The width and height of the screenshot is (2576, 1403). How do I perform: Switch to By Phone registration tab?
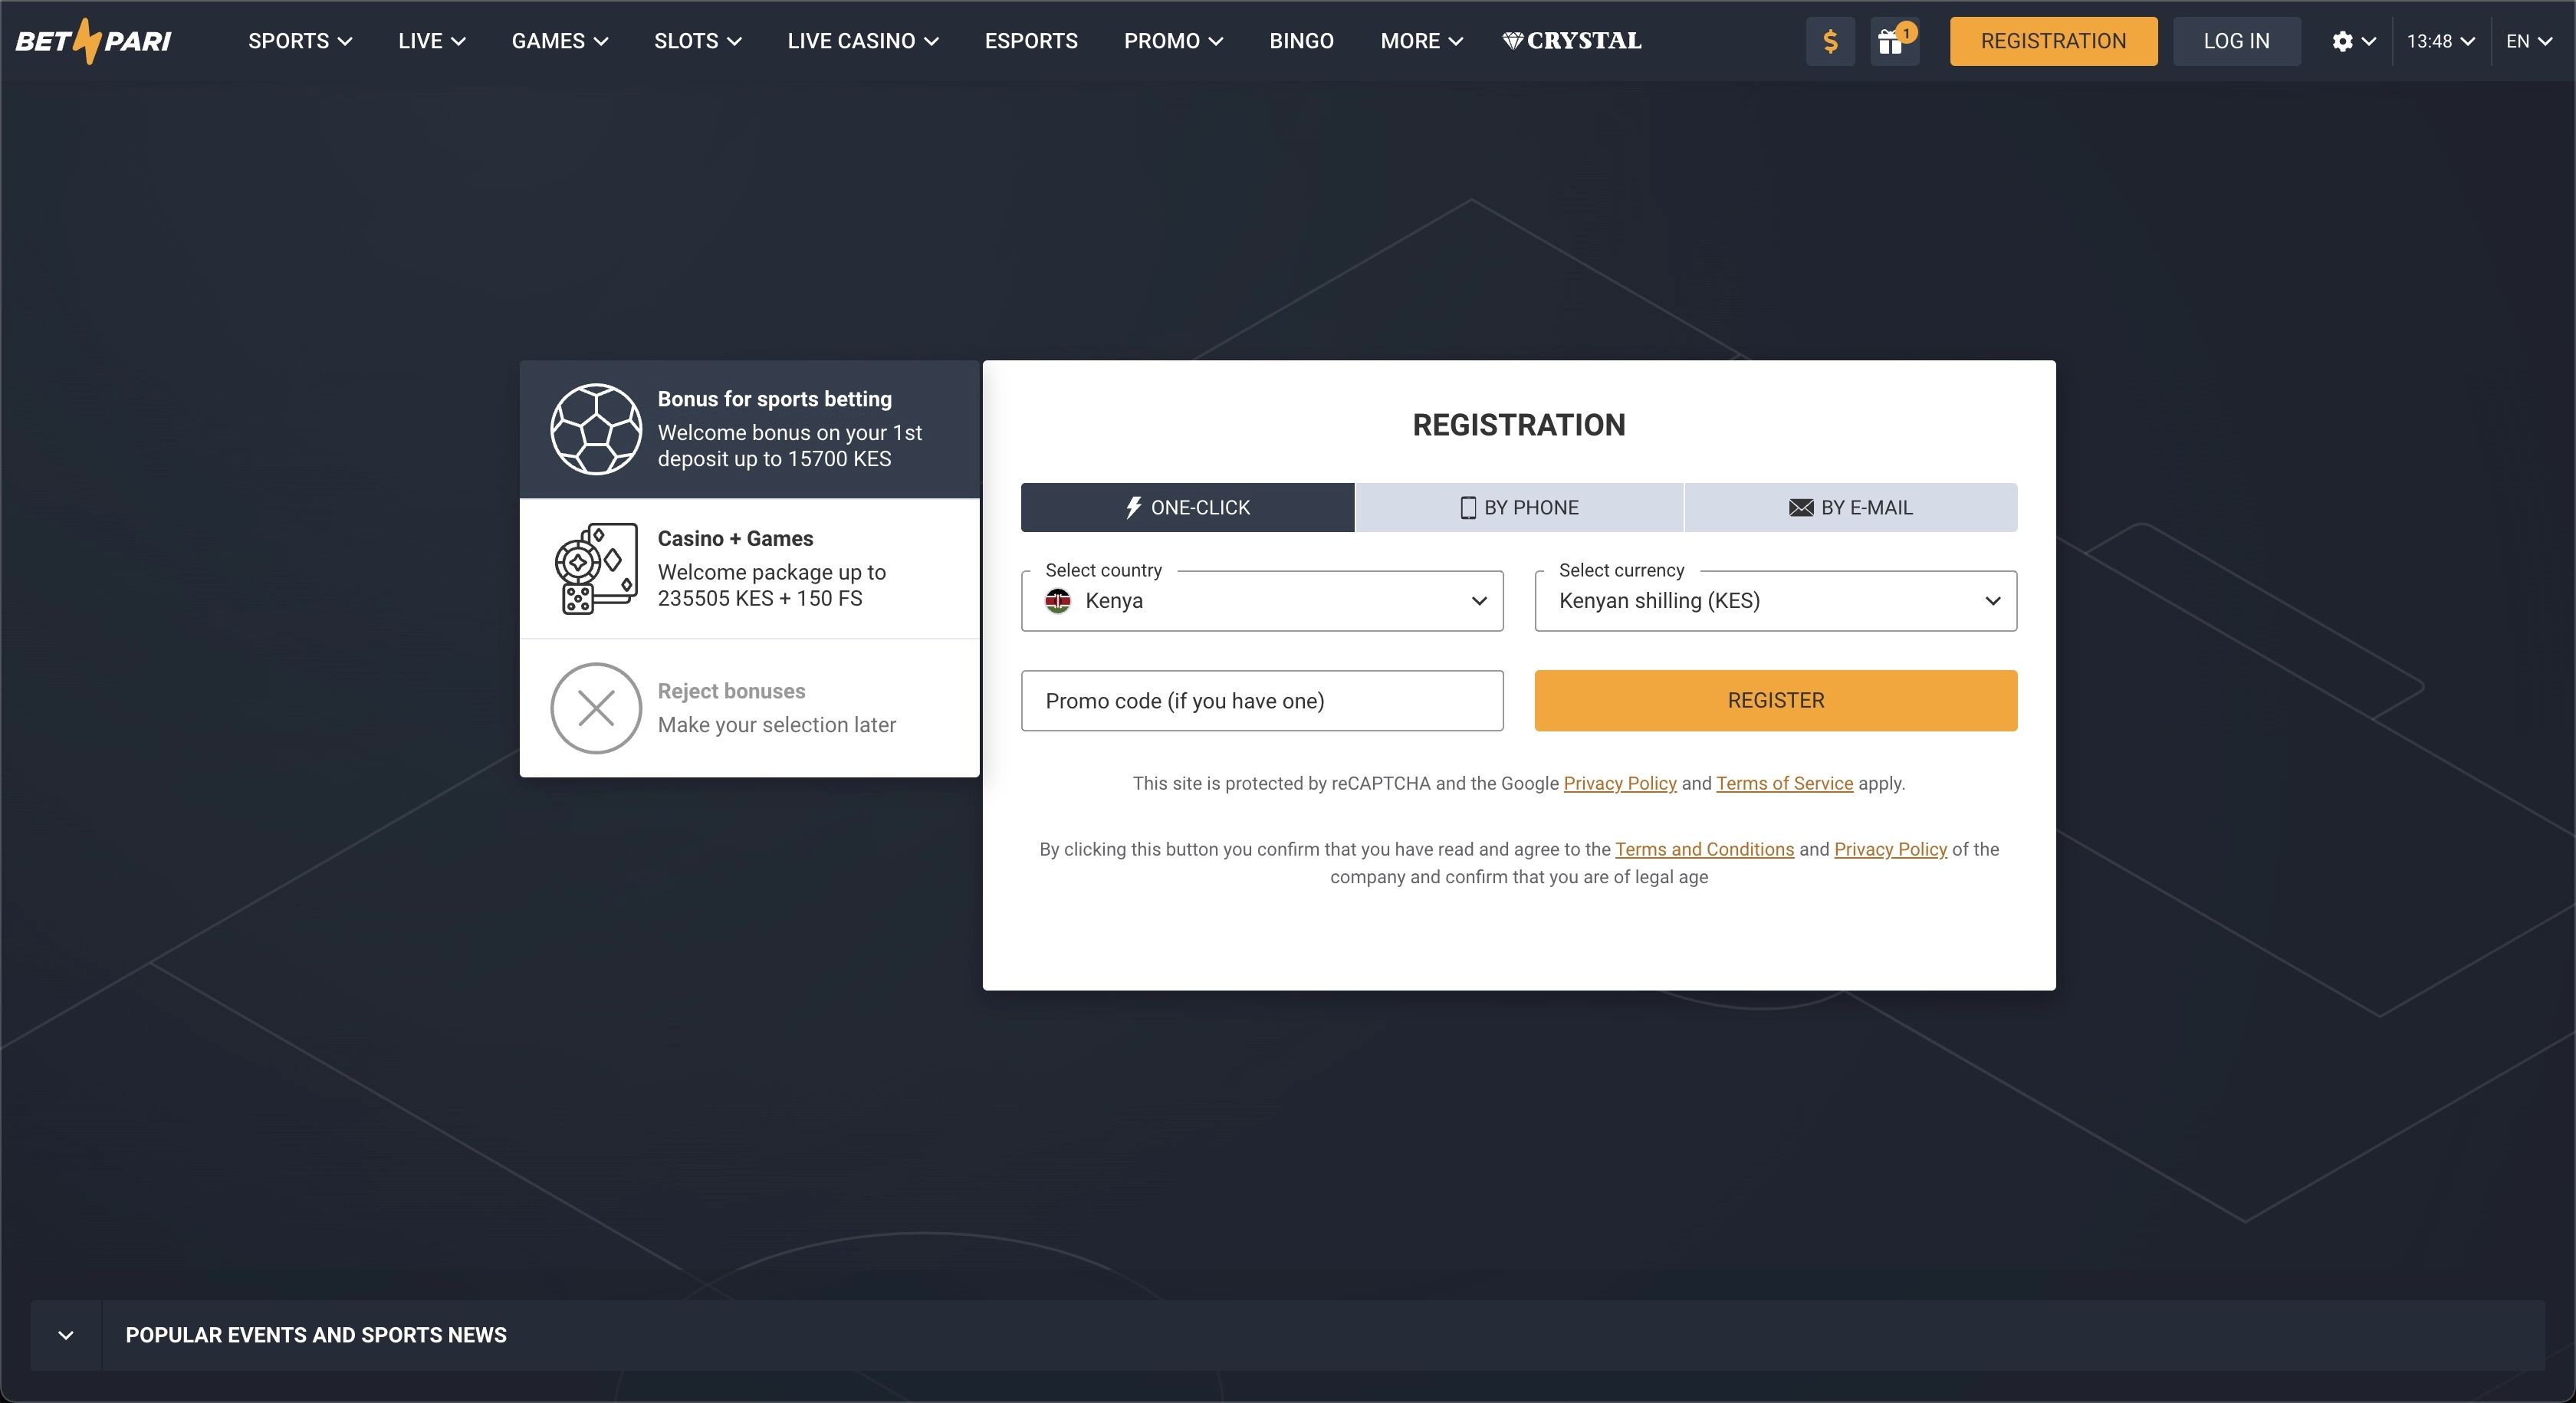pyautogui.click(x=1519, y=507)
